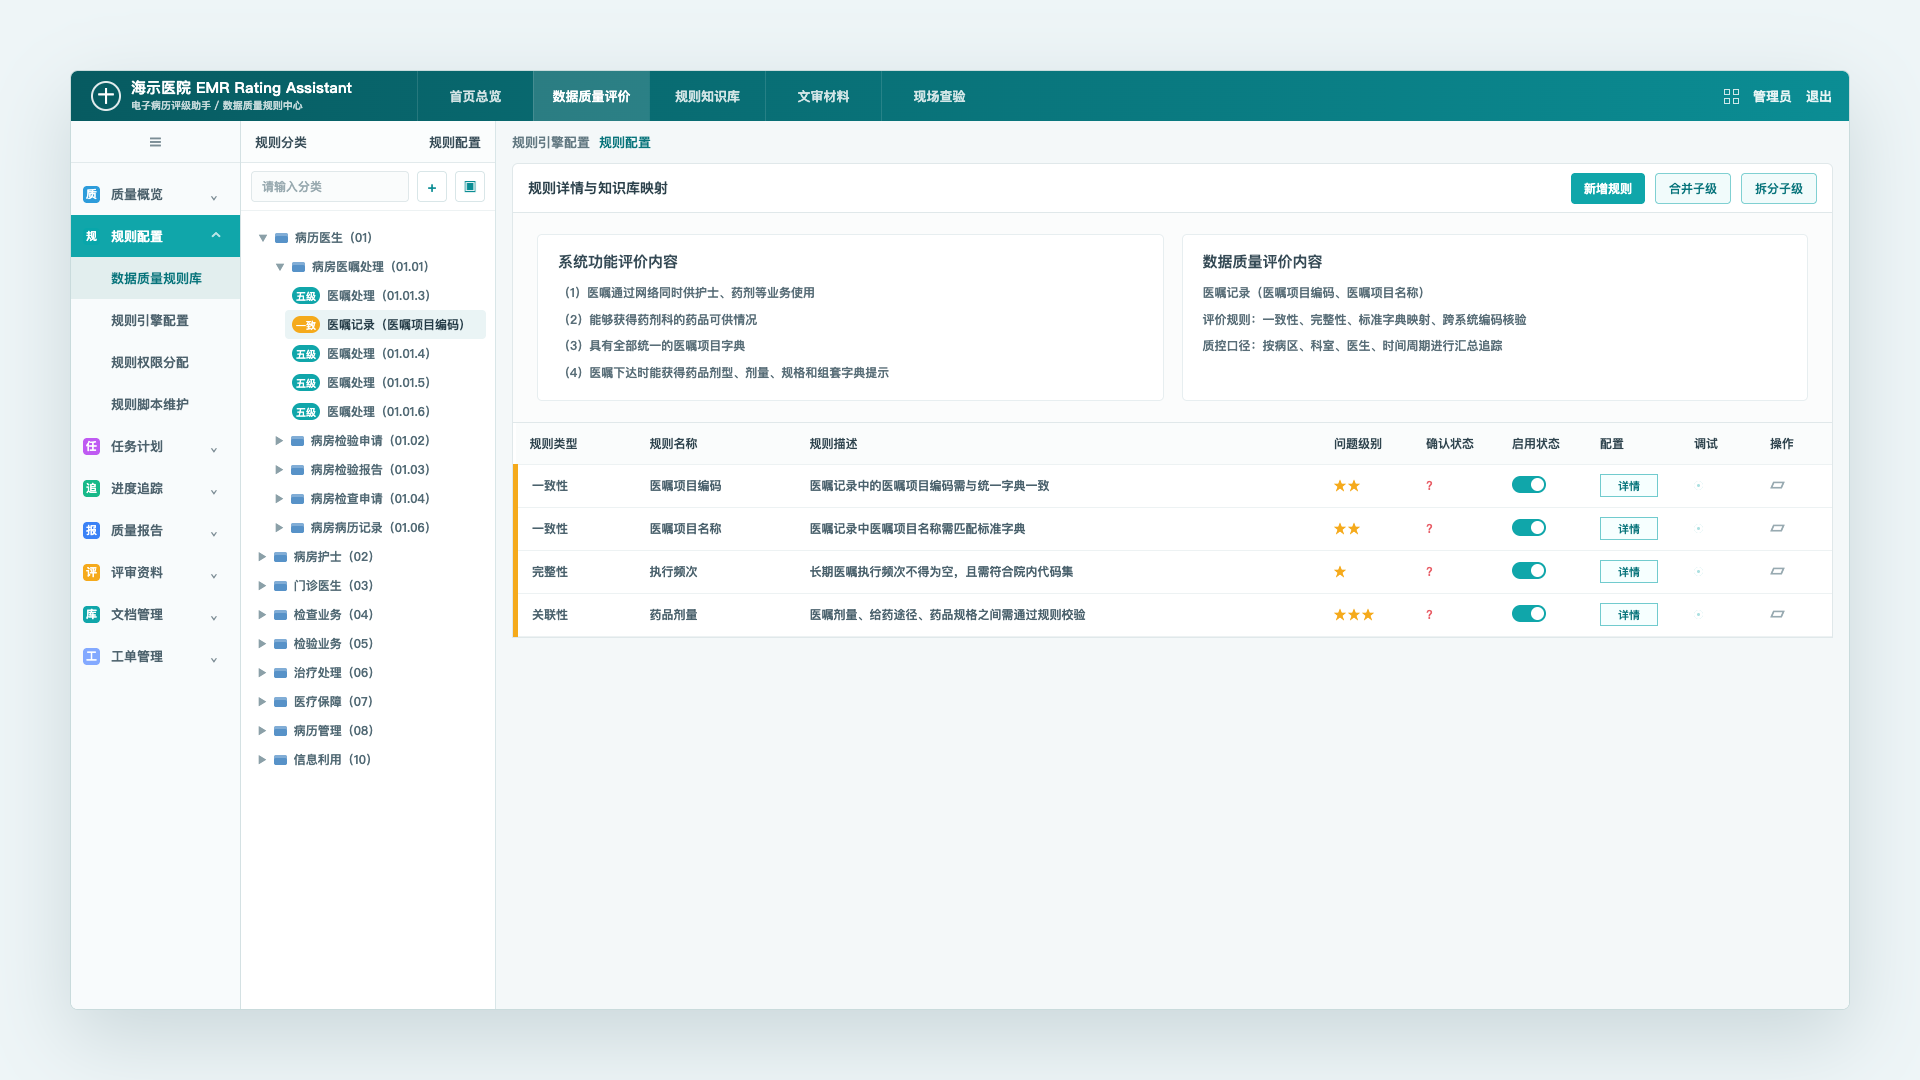Click three-star rating of 药品剂量 row
This screenshot has height=1080, width=1920.
pyautogui.click(x=1353, y=615)
